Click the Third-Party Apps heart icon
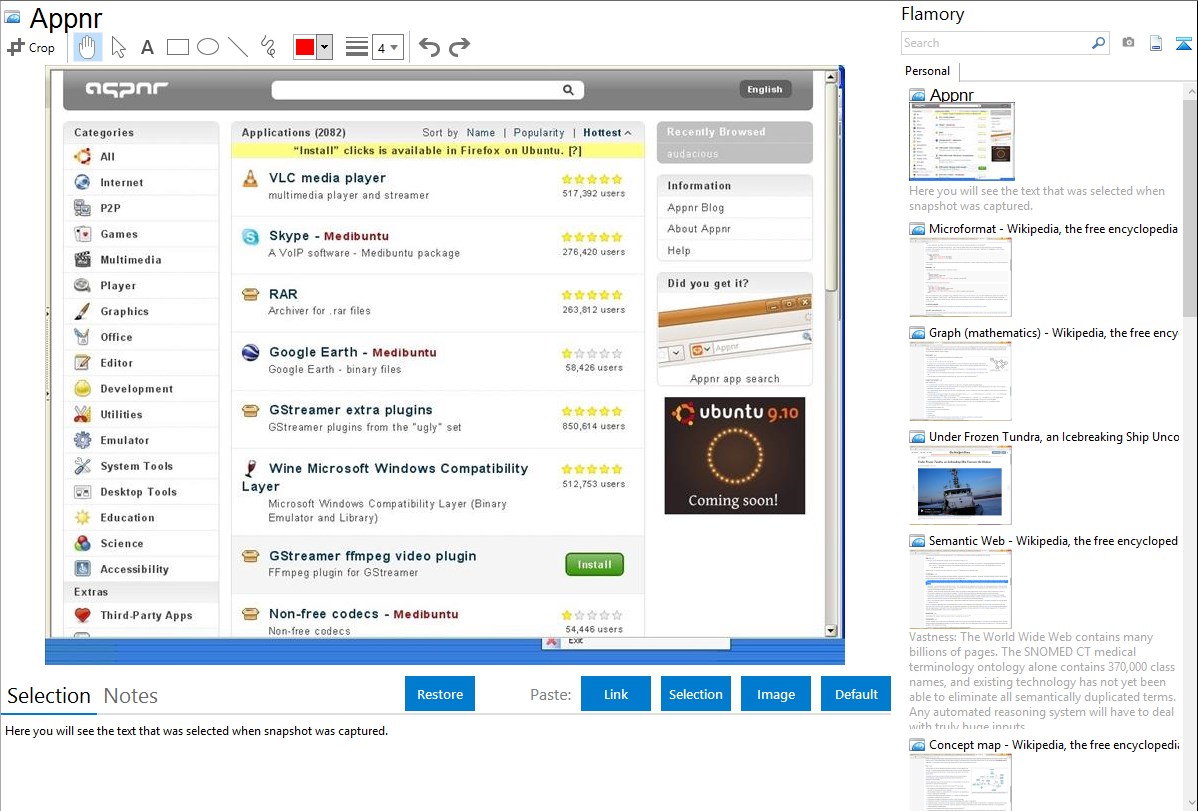 click(x=83, y=615)
